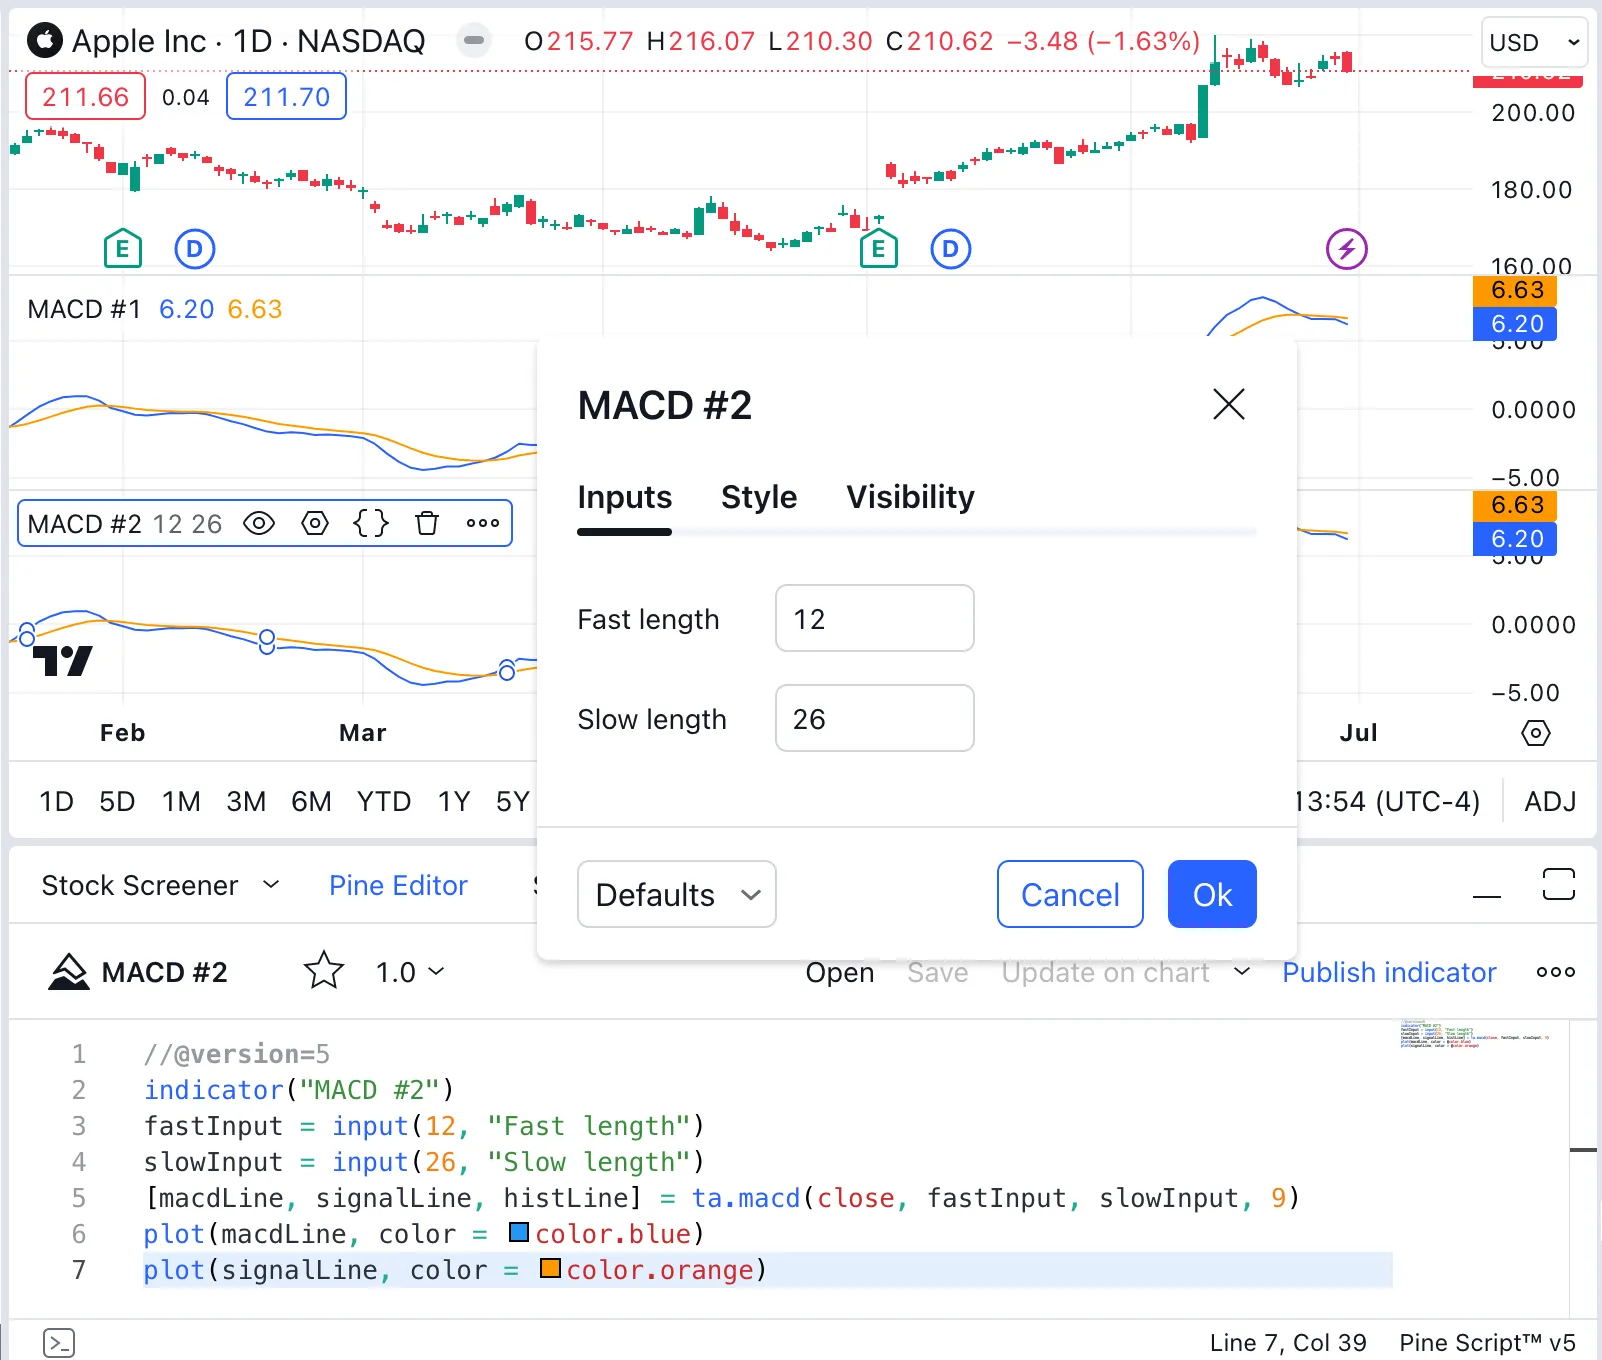Open MACD #2 settings hexagon icon
1602x1360 pixels.
click(315, 523)
